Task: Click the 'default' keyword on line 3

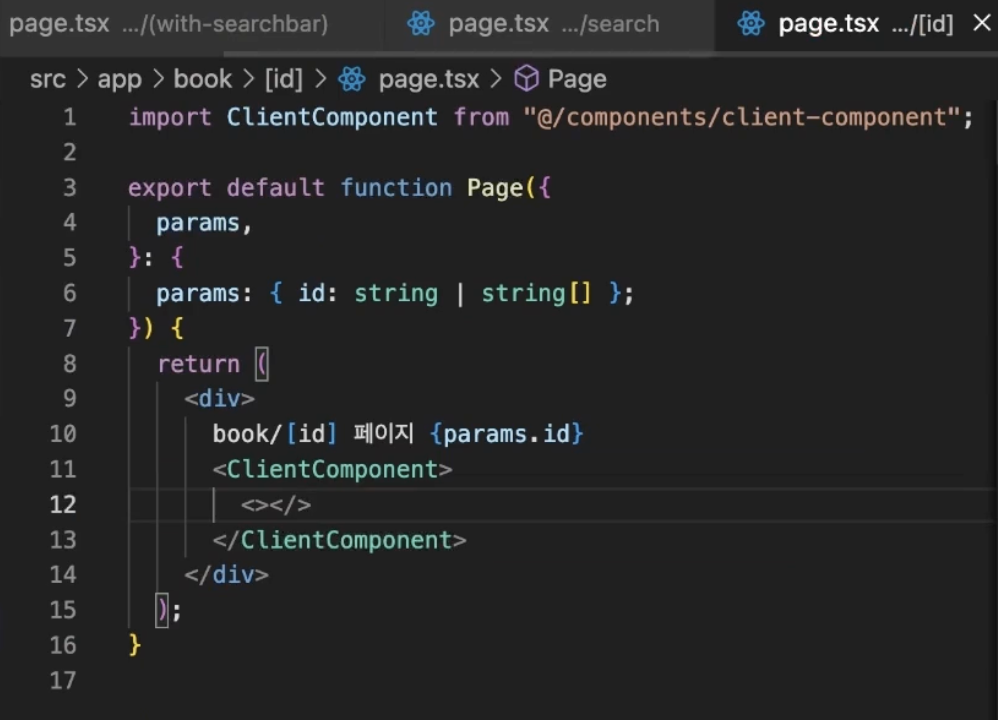Action: pos(275,188)
